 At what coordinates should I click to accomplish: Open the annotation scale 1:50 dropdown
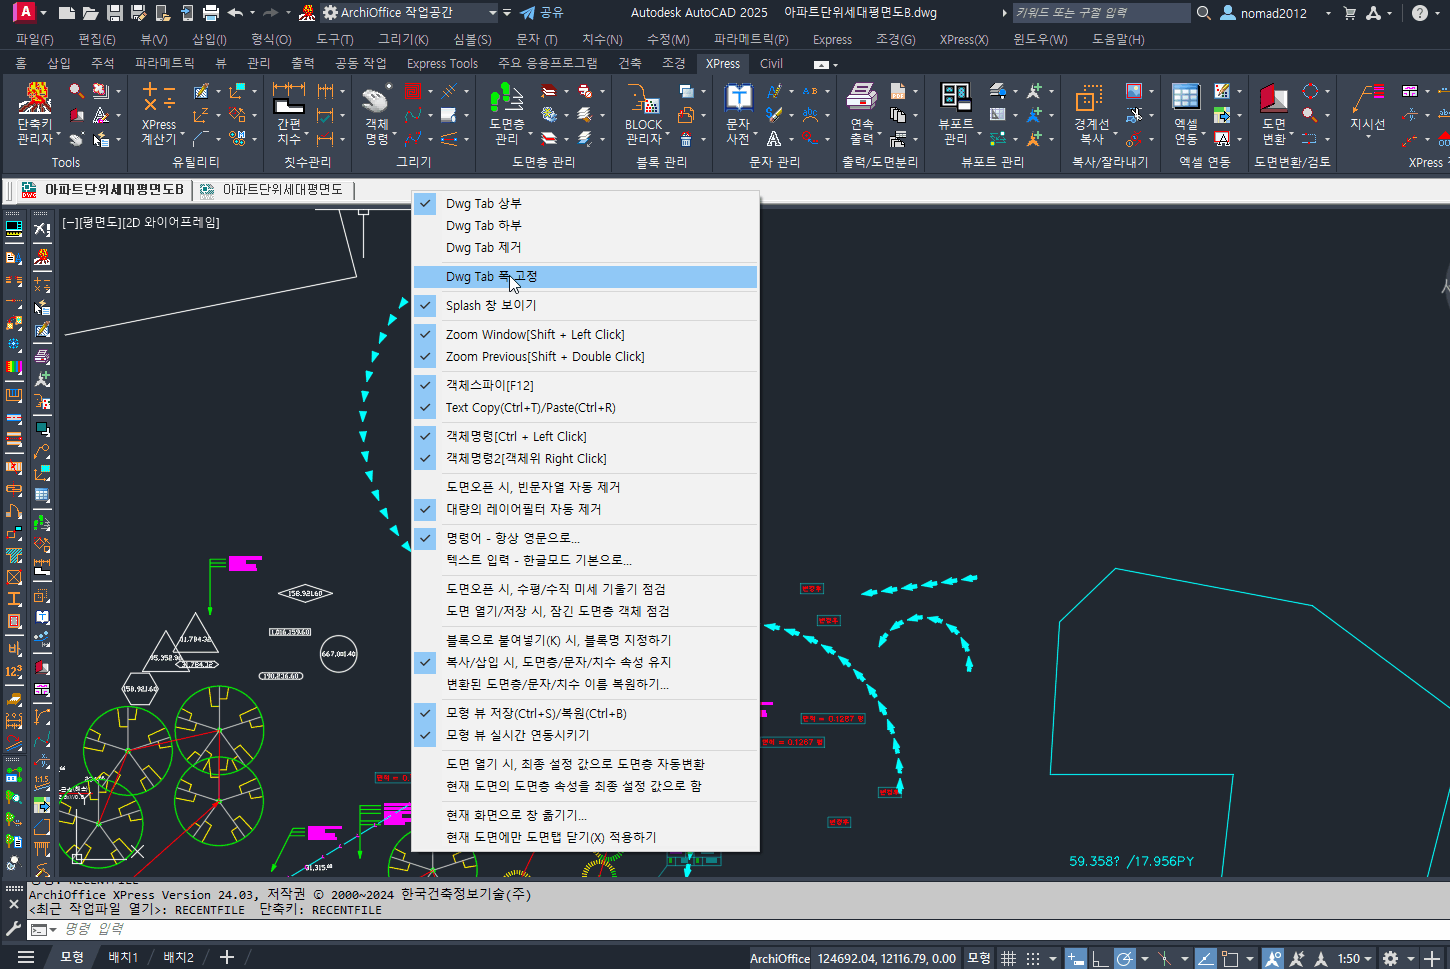point(1355,958)
